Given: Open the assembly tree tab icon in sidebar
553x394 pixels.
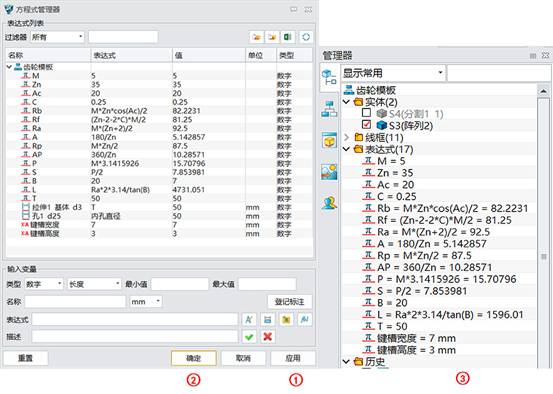Looking at the screenshot, I should pyautogui.click(x=329, y=109).
